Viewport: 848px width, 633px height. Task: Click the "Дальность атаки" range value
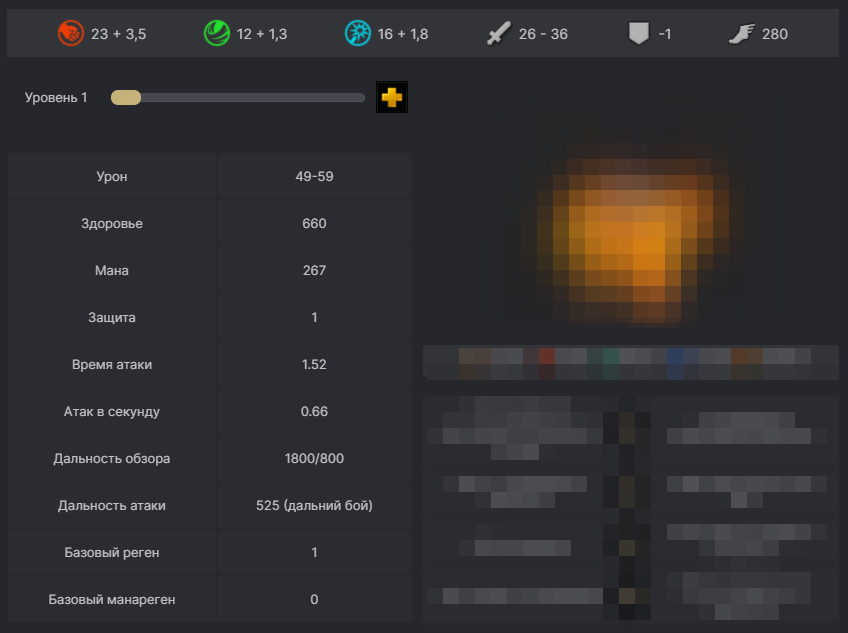coord(314,506)
